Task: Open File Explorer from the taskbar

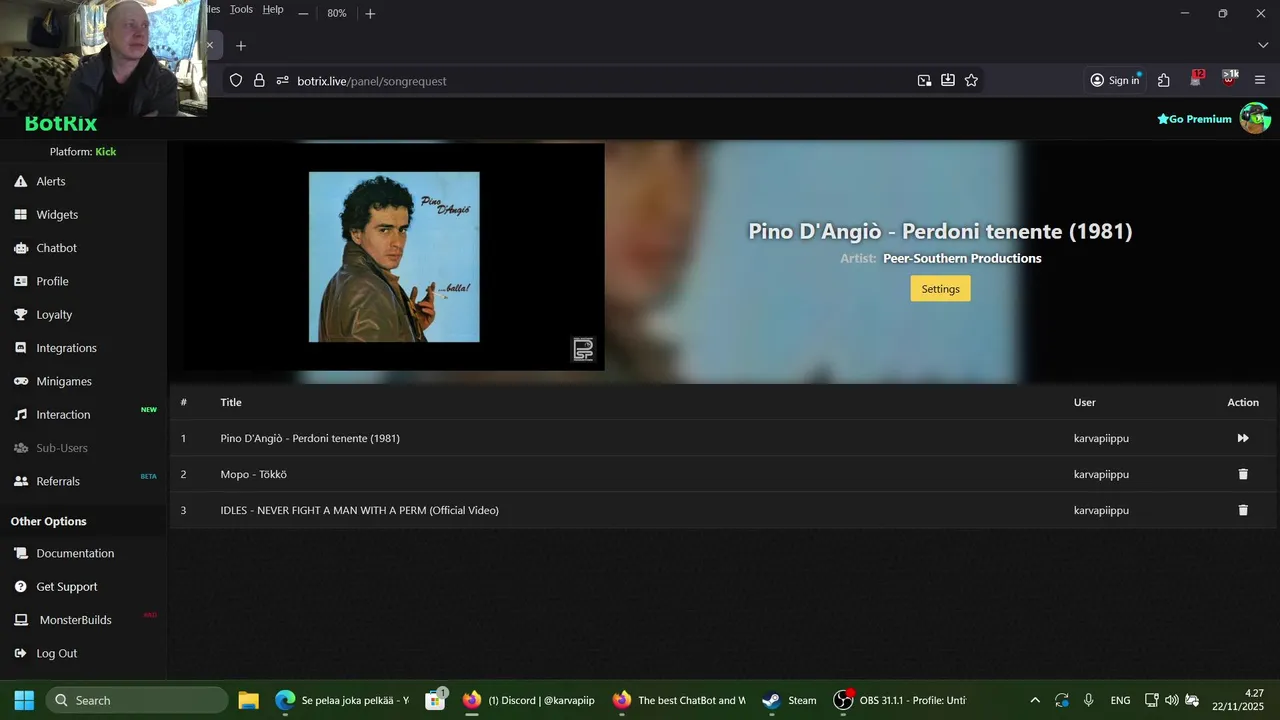Action: pyautogui.click(x=249, y=700)
